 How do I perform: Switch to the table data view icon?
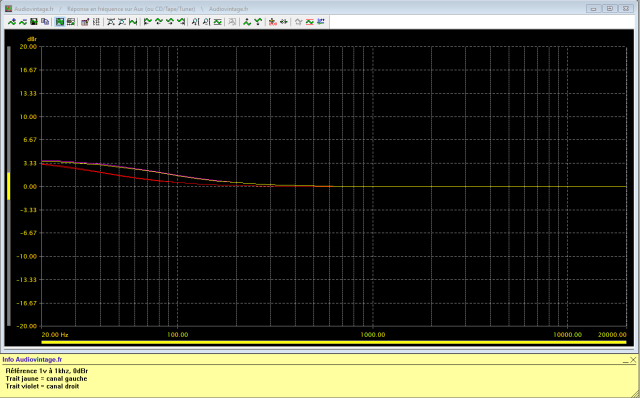pyautogui.click(x=71, y=22)
